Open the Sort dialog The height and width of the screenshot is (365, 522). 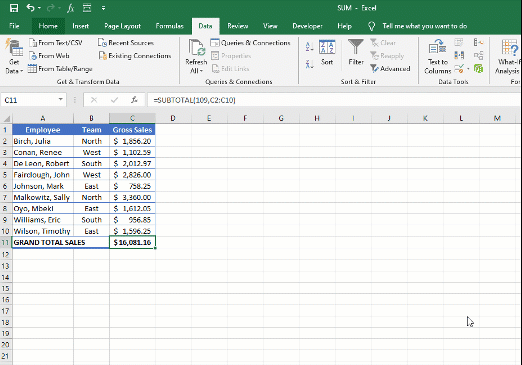[x=327, y=53]
